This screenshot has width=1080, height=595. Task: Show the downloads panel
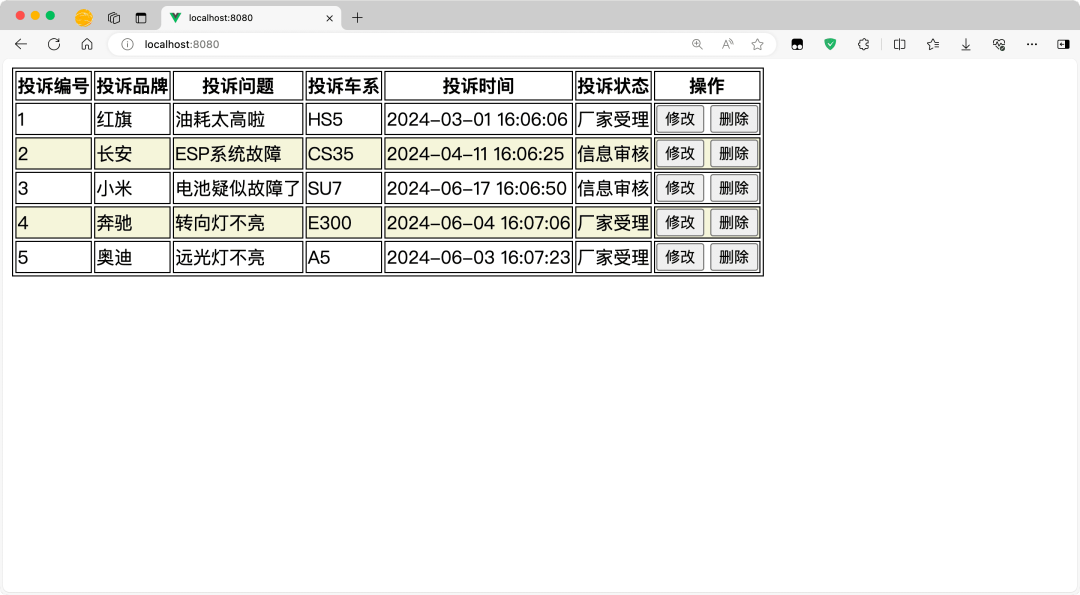[966, 44]
